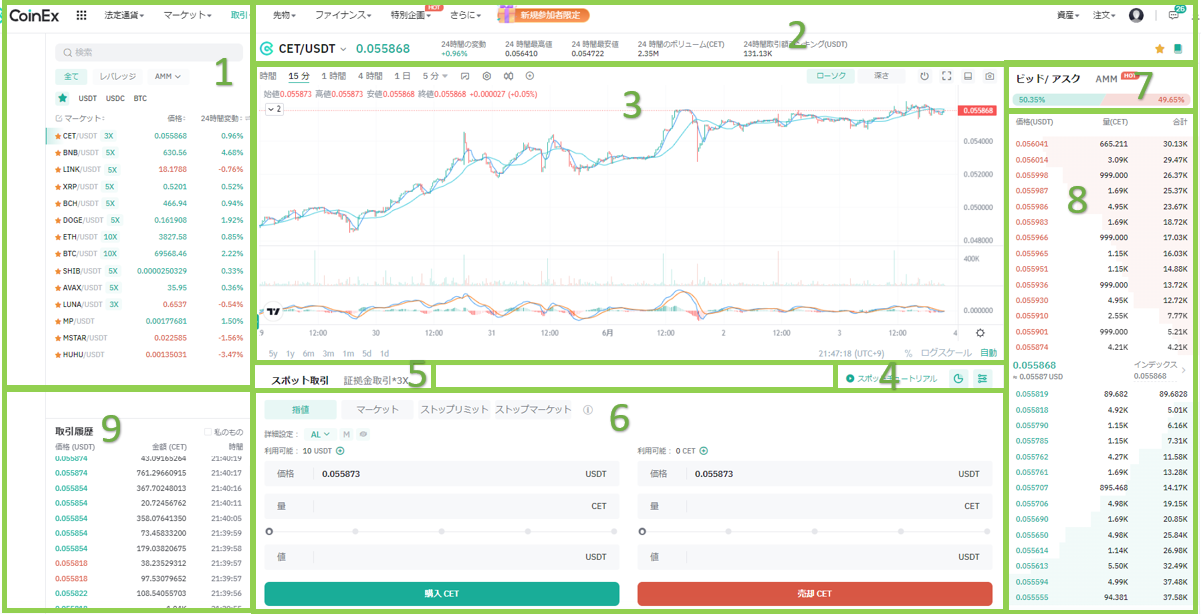Open the user profile avatar
Viewport: 1201px width, 614px height.
tap(1136, 16)
